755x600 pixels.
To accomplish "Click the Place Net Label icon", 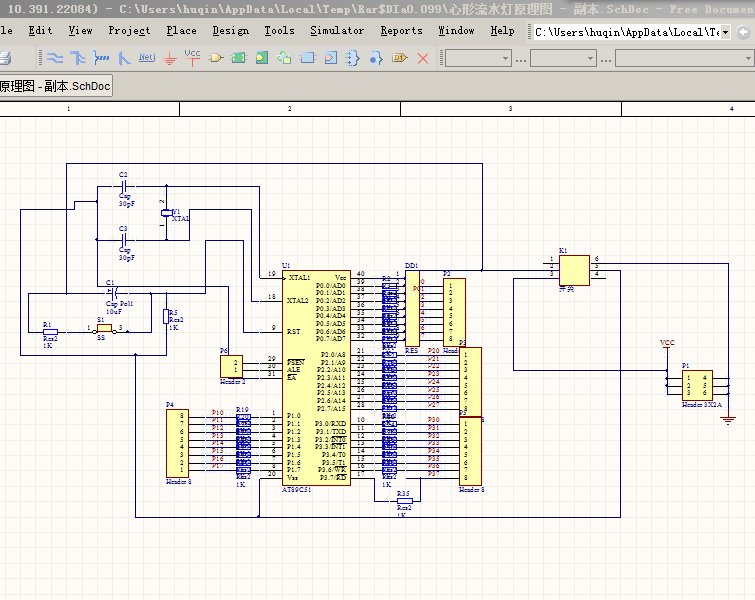I will (147, 58).
